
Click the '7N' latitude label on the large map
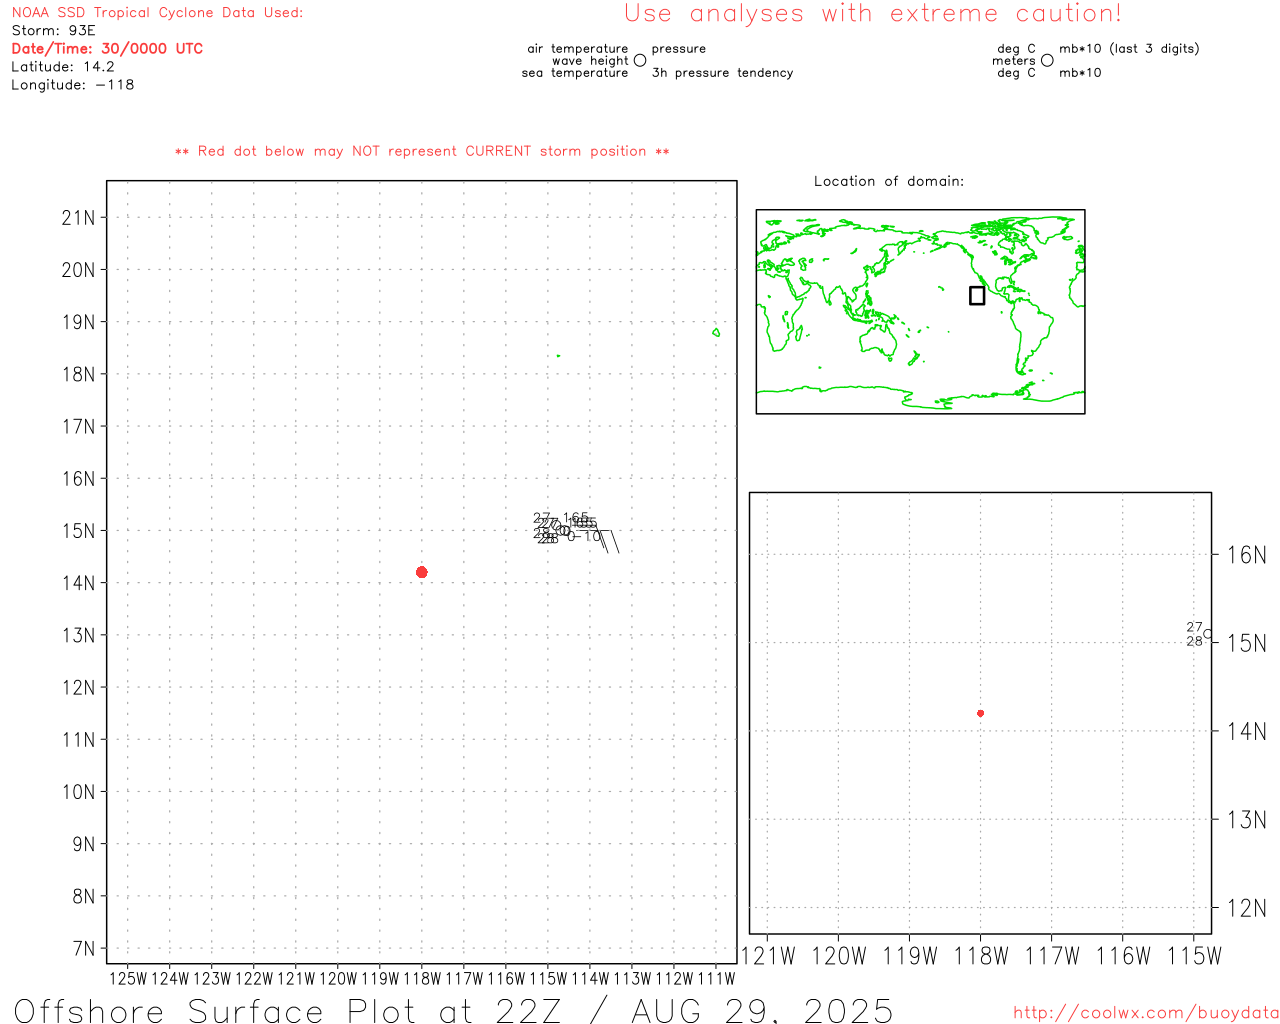click(x=83, y=948)
